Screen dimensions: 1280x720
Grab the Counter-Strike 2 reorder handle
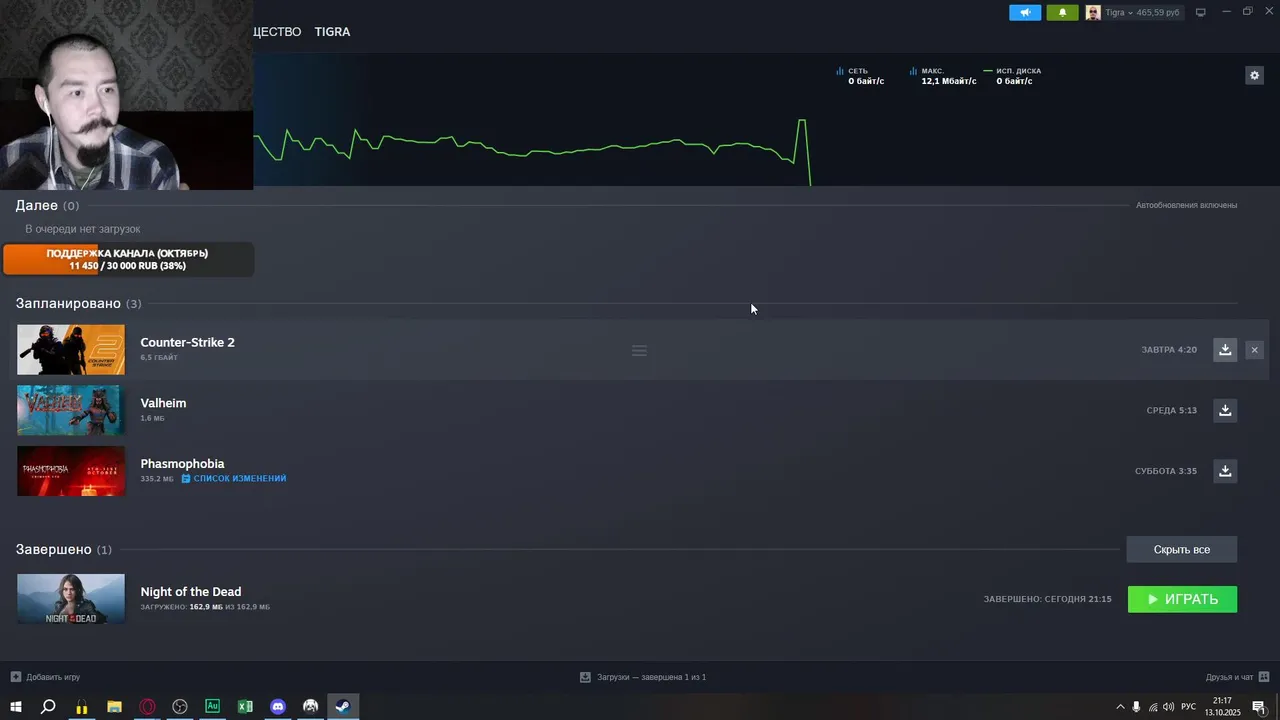point(639,350)
